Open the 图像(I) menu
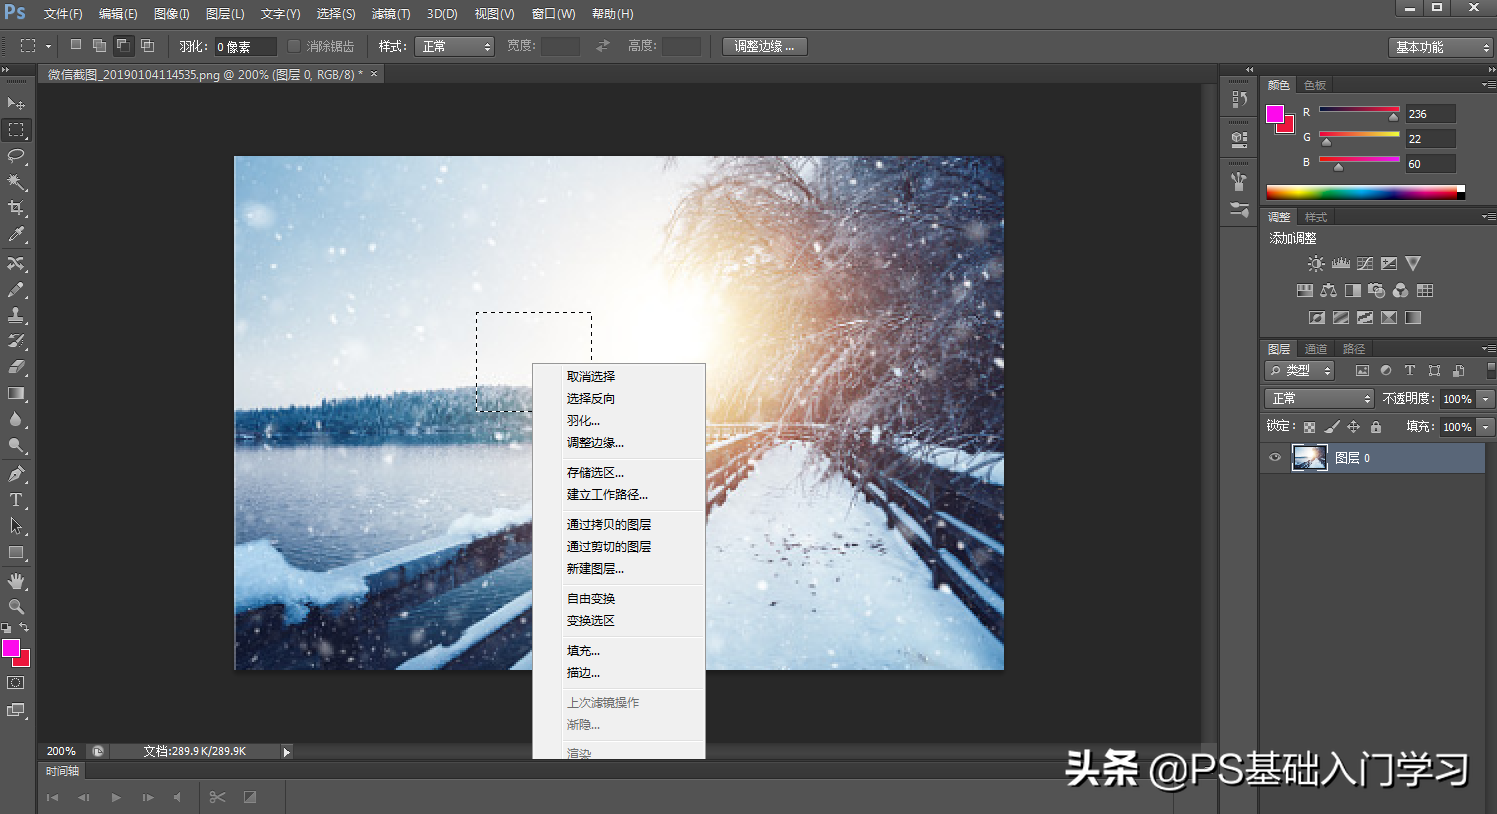This screenshot has height=814, width=1497. coord(172,14)
